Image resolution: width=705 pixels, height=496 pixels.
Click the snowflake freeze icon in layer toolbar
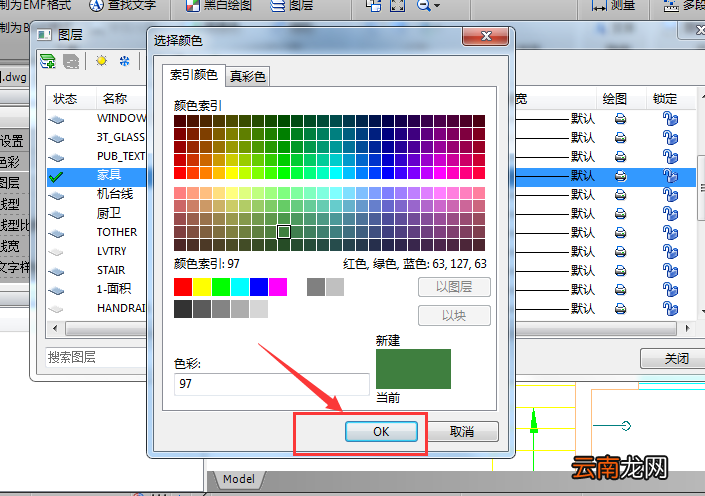pyautogui.click(x=125, y=61)
